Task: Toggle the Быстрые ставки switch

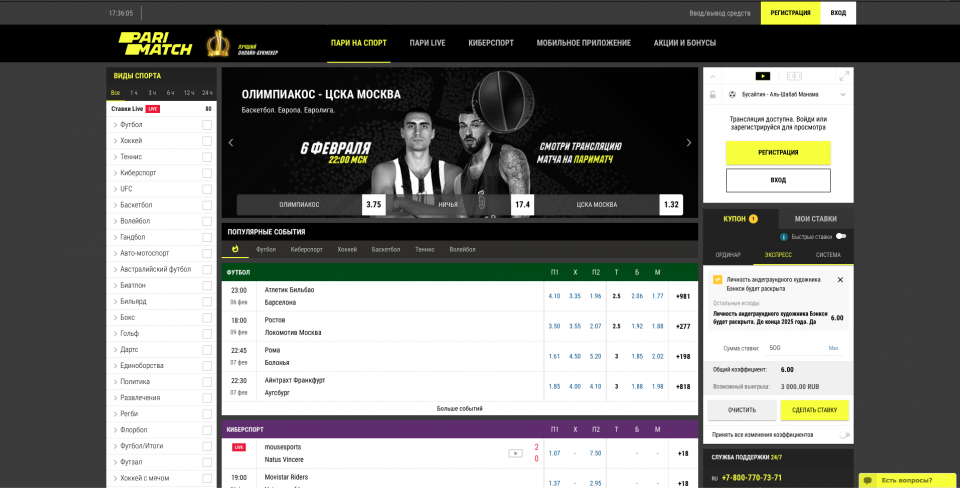Action: click(841, 237)
